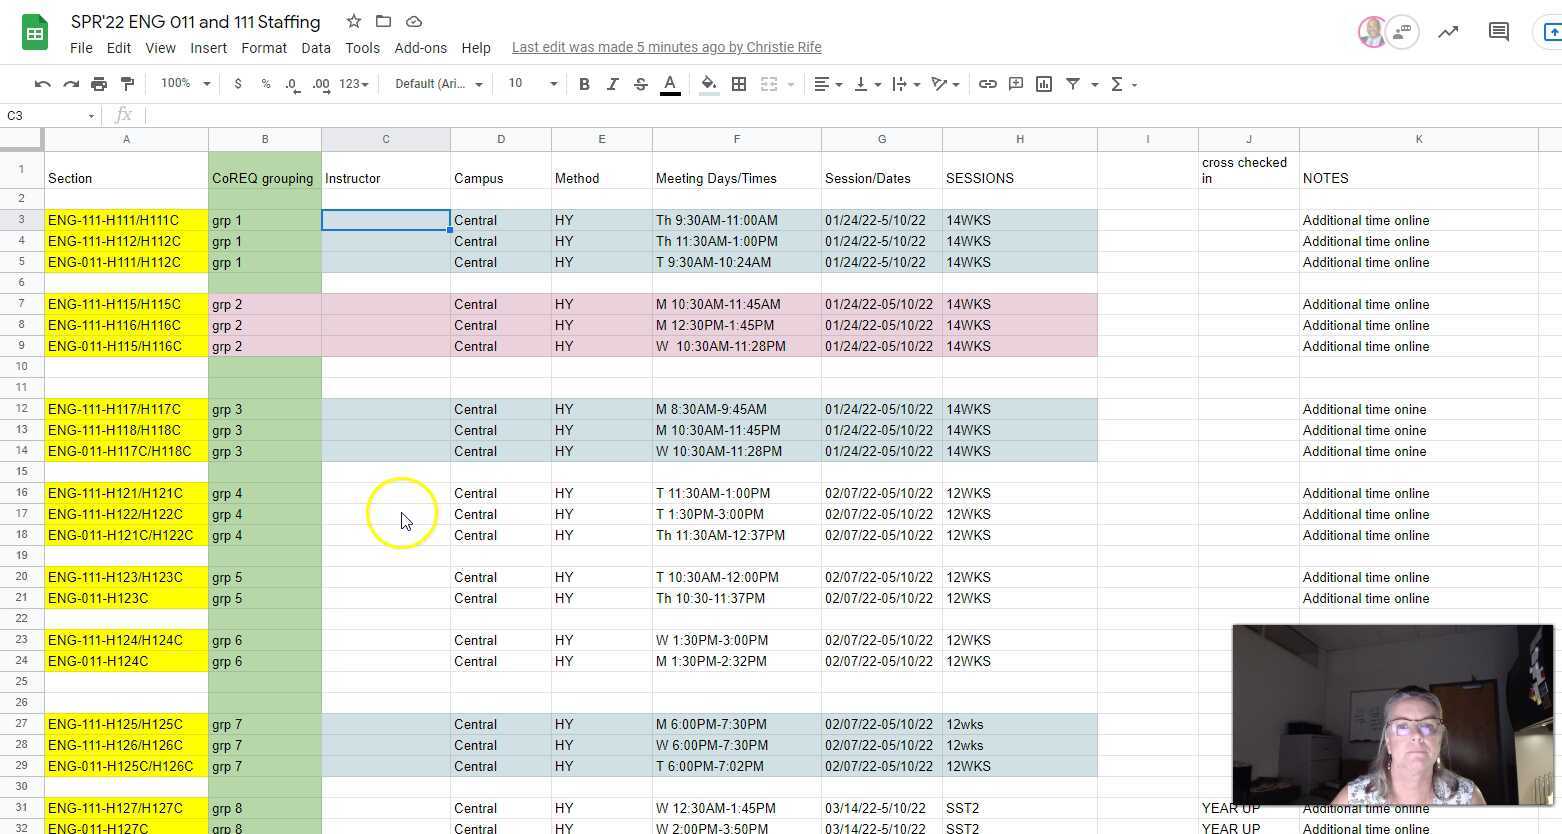Print the spreadsheet
The image size is (1562, 834).
[99, 83]
